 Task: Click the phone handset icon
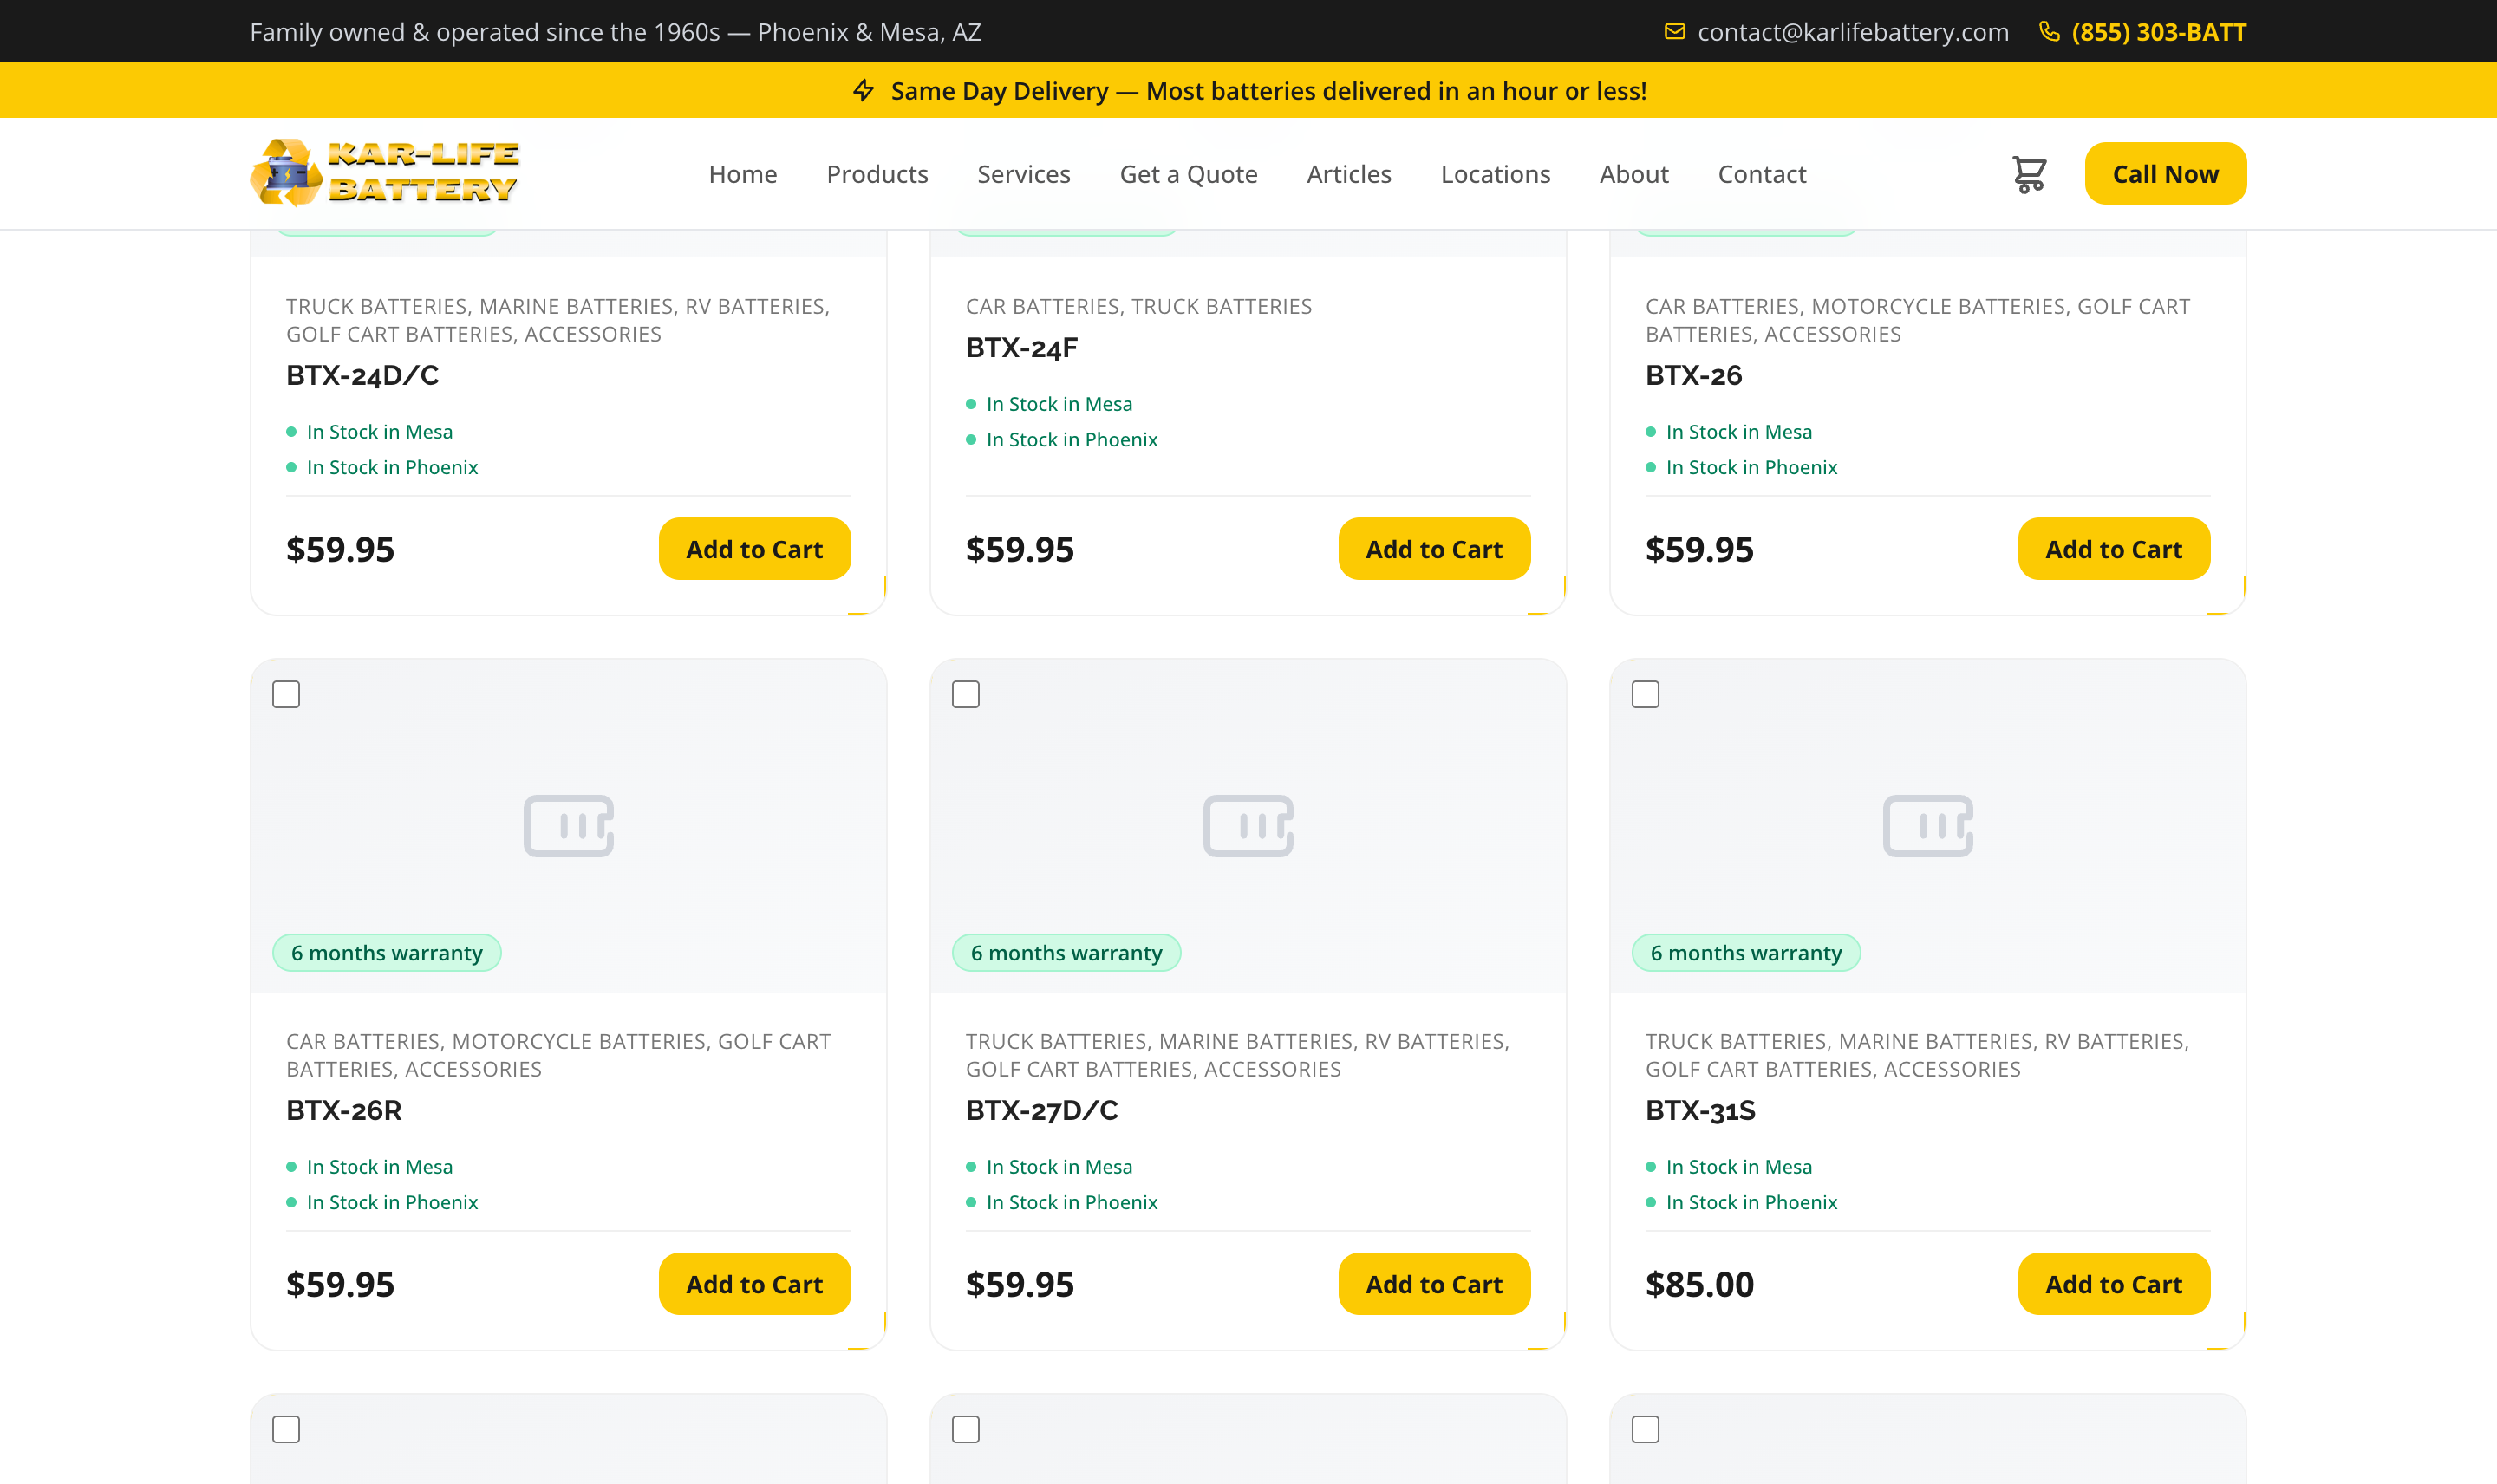pos(2049,32)
